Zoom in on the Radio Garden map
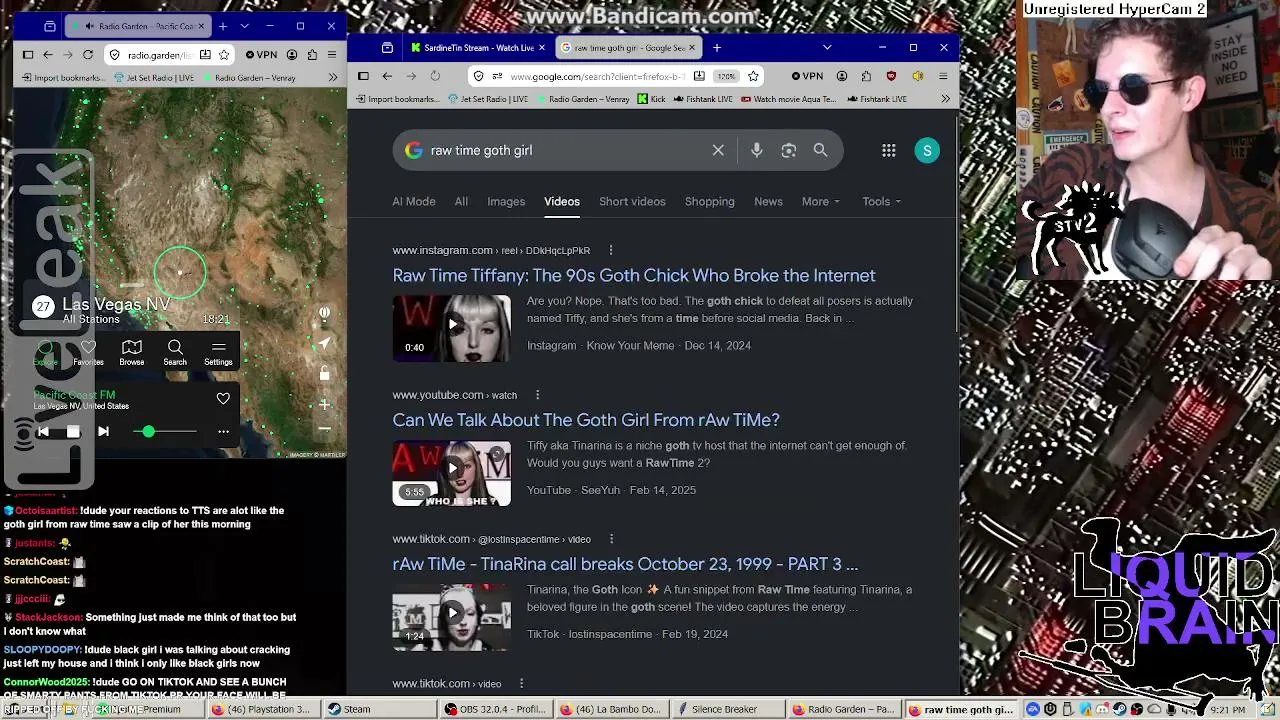 point(324,405)
